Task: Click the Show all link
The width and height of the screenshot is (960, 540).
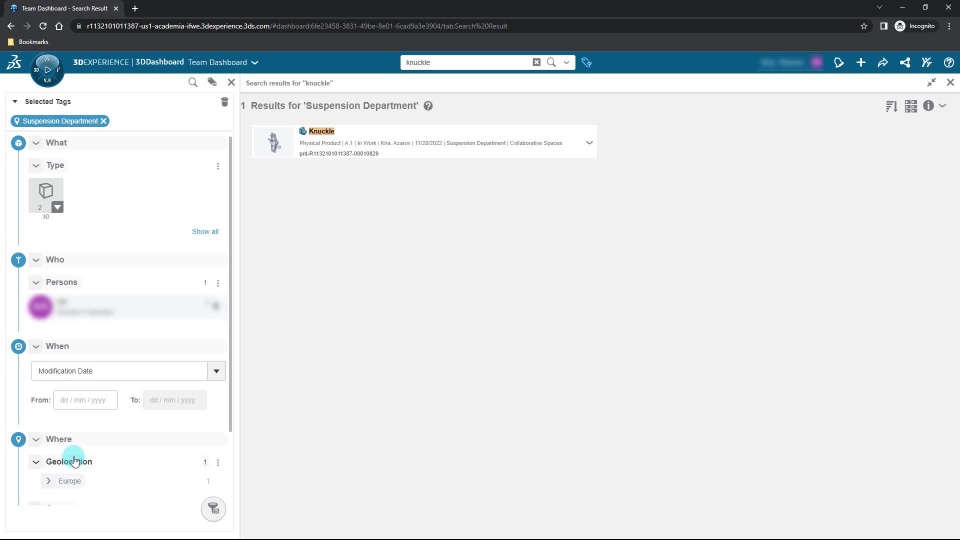Action: click(x=205, y=231)
